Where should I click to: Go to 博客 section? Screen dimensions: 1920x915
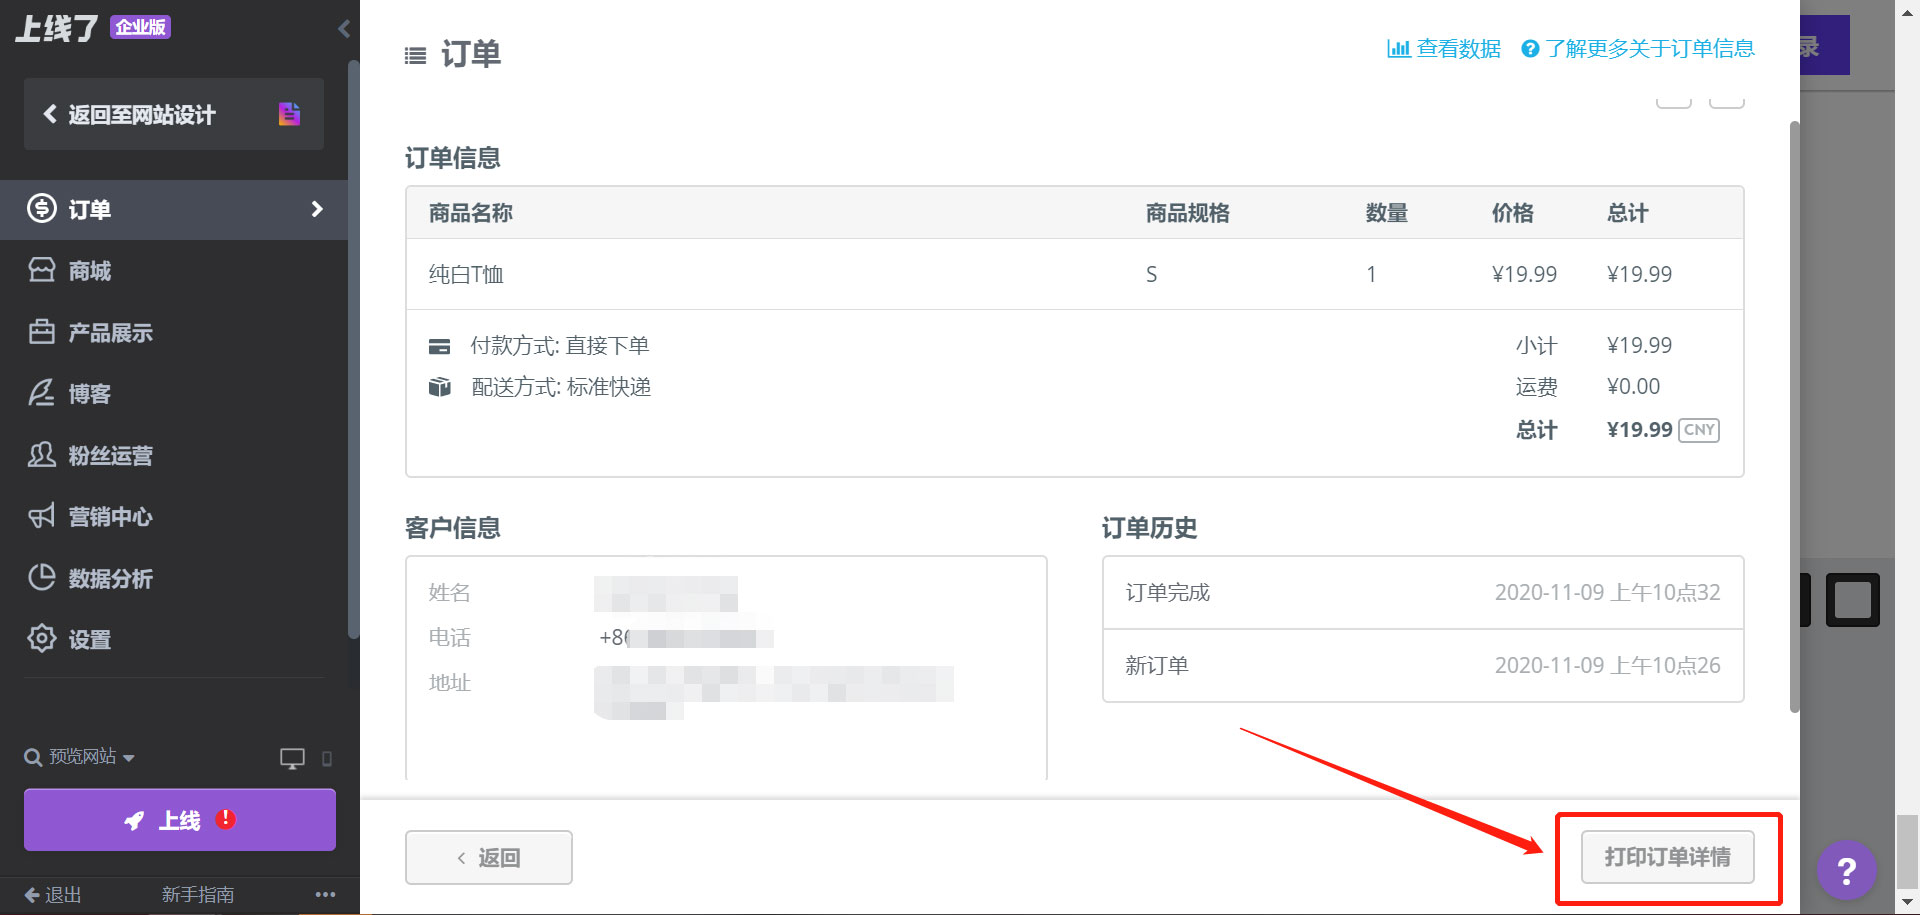tap(90, 394)
